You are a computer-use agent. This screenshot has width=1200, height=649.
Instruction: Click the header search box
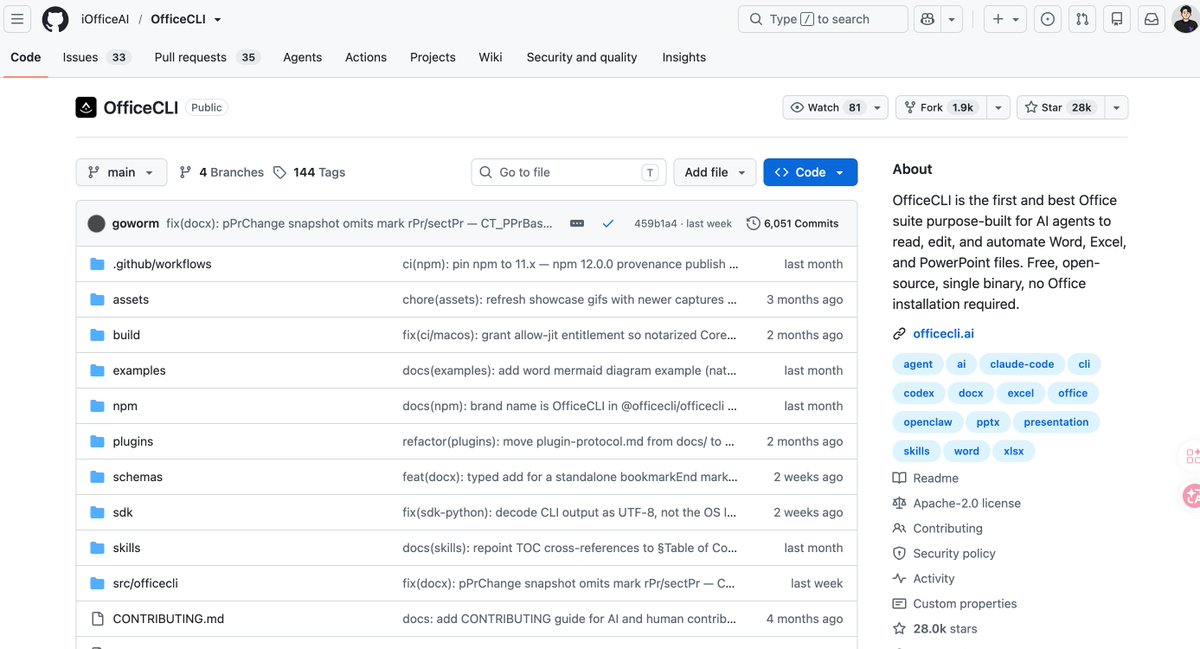(x=823, y=19)
